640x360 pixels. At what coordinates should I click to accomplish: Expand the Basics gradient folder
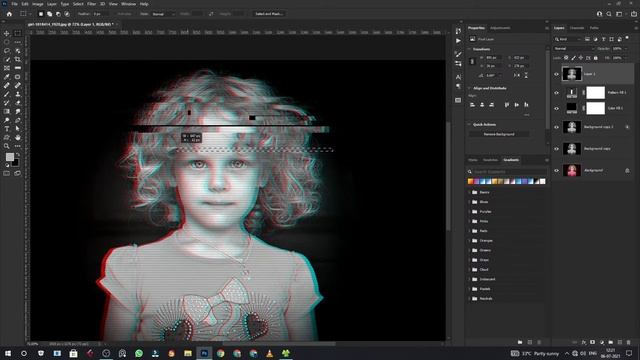coord(470,192)
